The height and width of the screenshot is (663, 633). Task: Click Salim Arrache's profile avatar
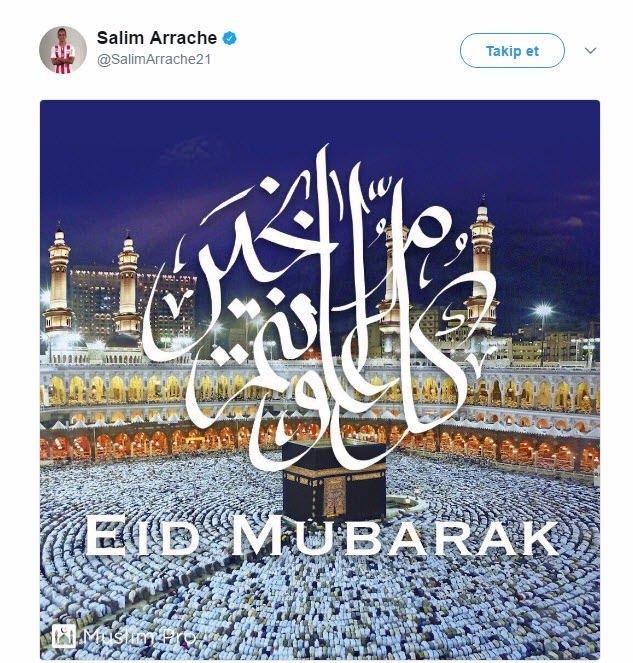pos(63,50)
